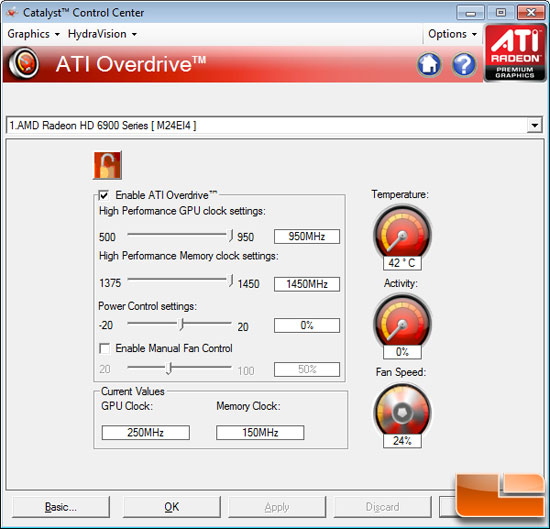
Task: Click the 250MHz current GPU clock value
Action: 146,433
